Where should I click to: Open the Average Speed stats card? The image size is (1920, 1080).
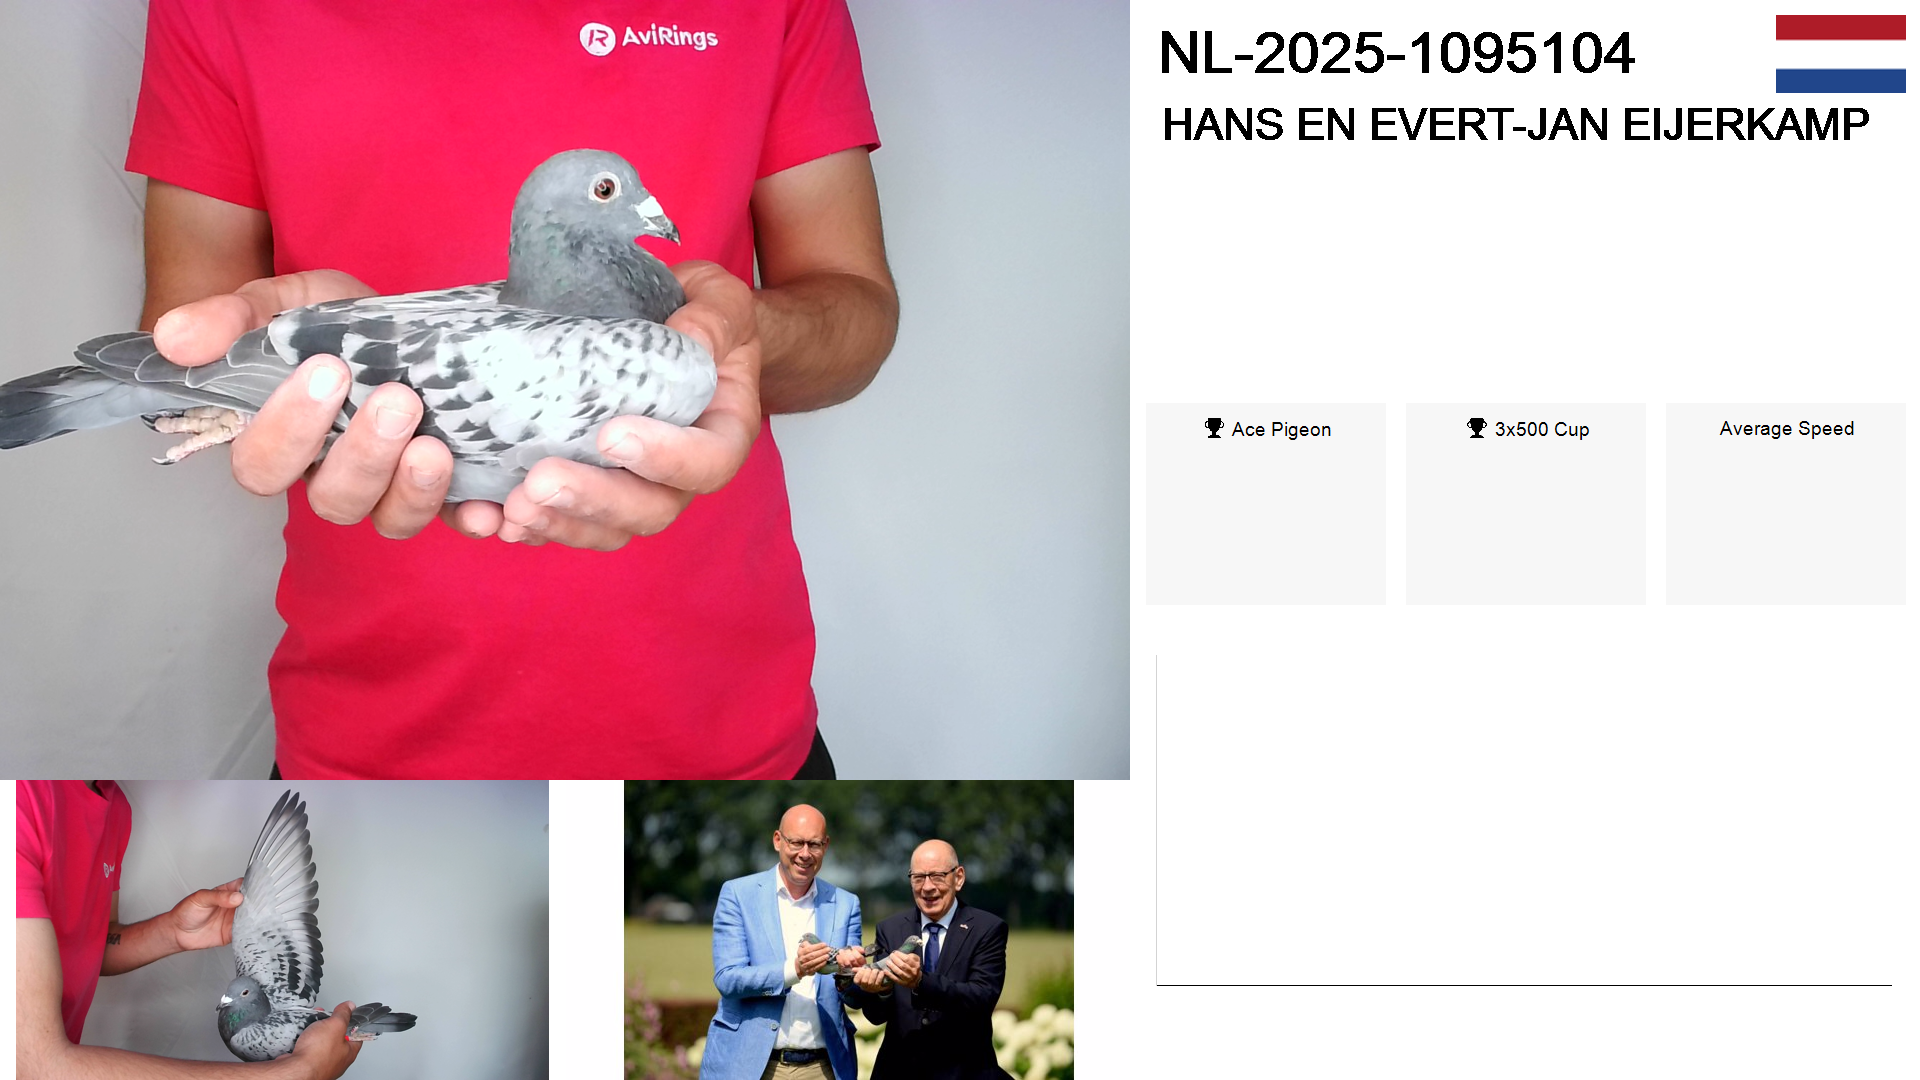tap(1785, 504)
